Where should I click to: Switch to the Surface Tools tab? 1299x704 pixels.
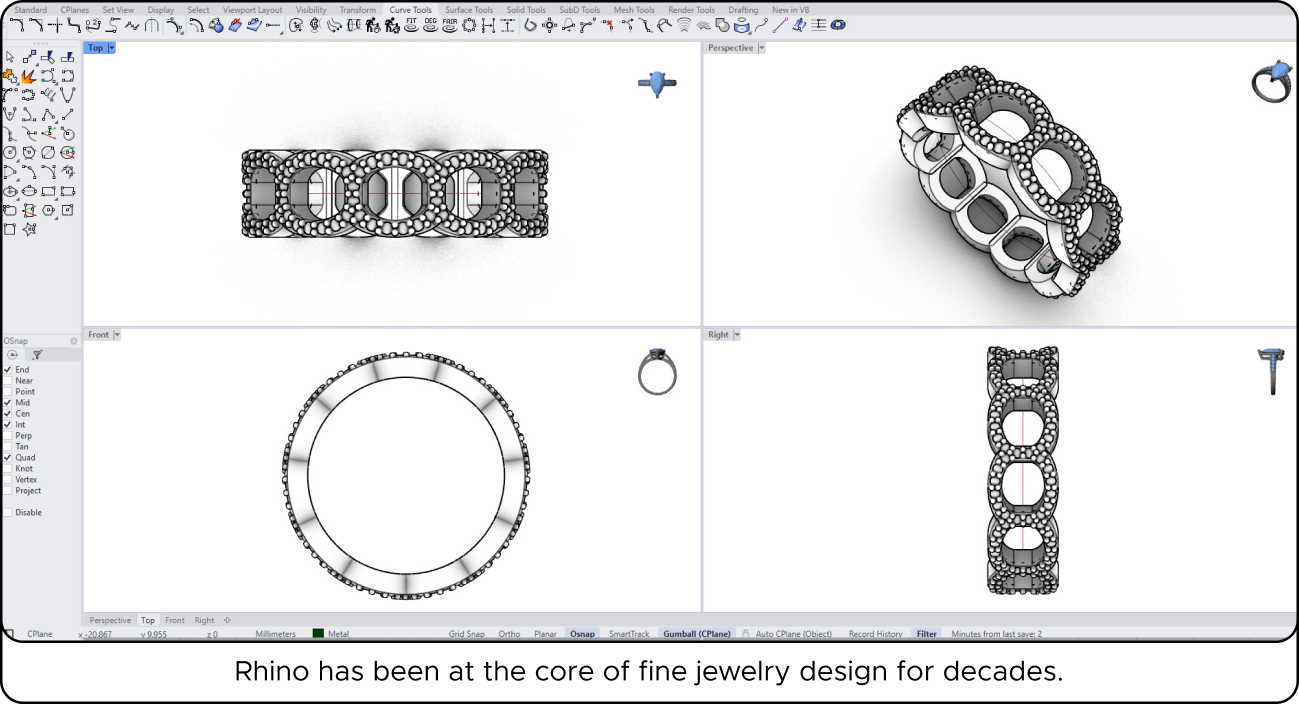click(x=469, y=10)
